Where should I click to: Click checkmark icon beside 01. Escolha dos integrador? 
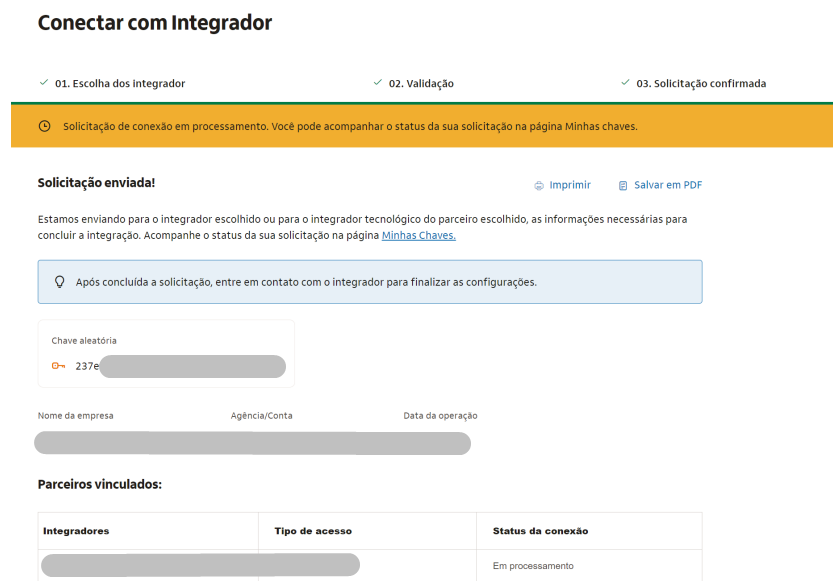(x=44, y=82)
